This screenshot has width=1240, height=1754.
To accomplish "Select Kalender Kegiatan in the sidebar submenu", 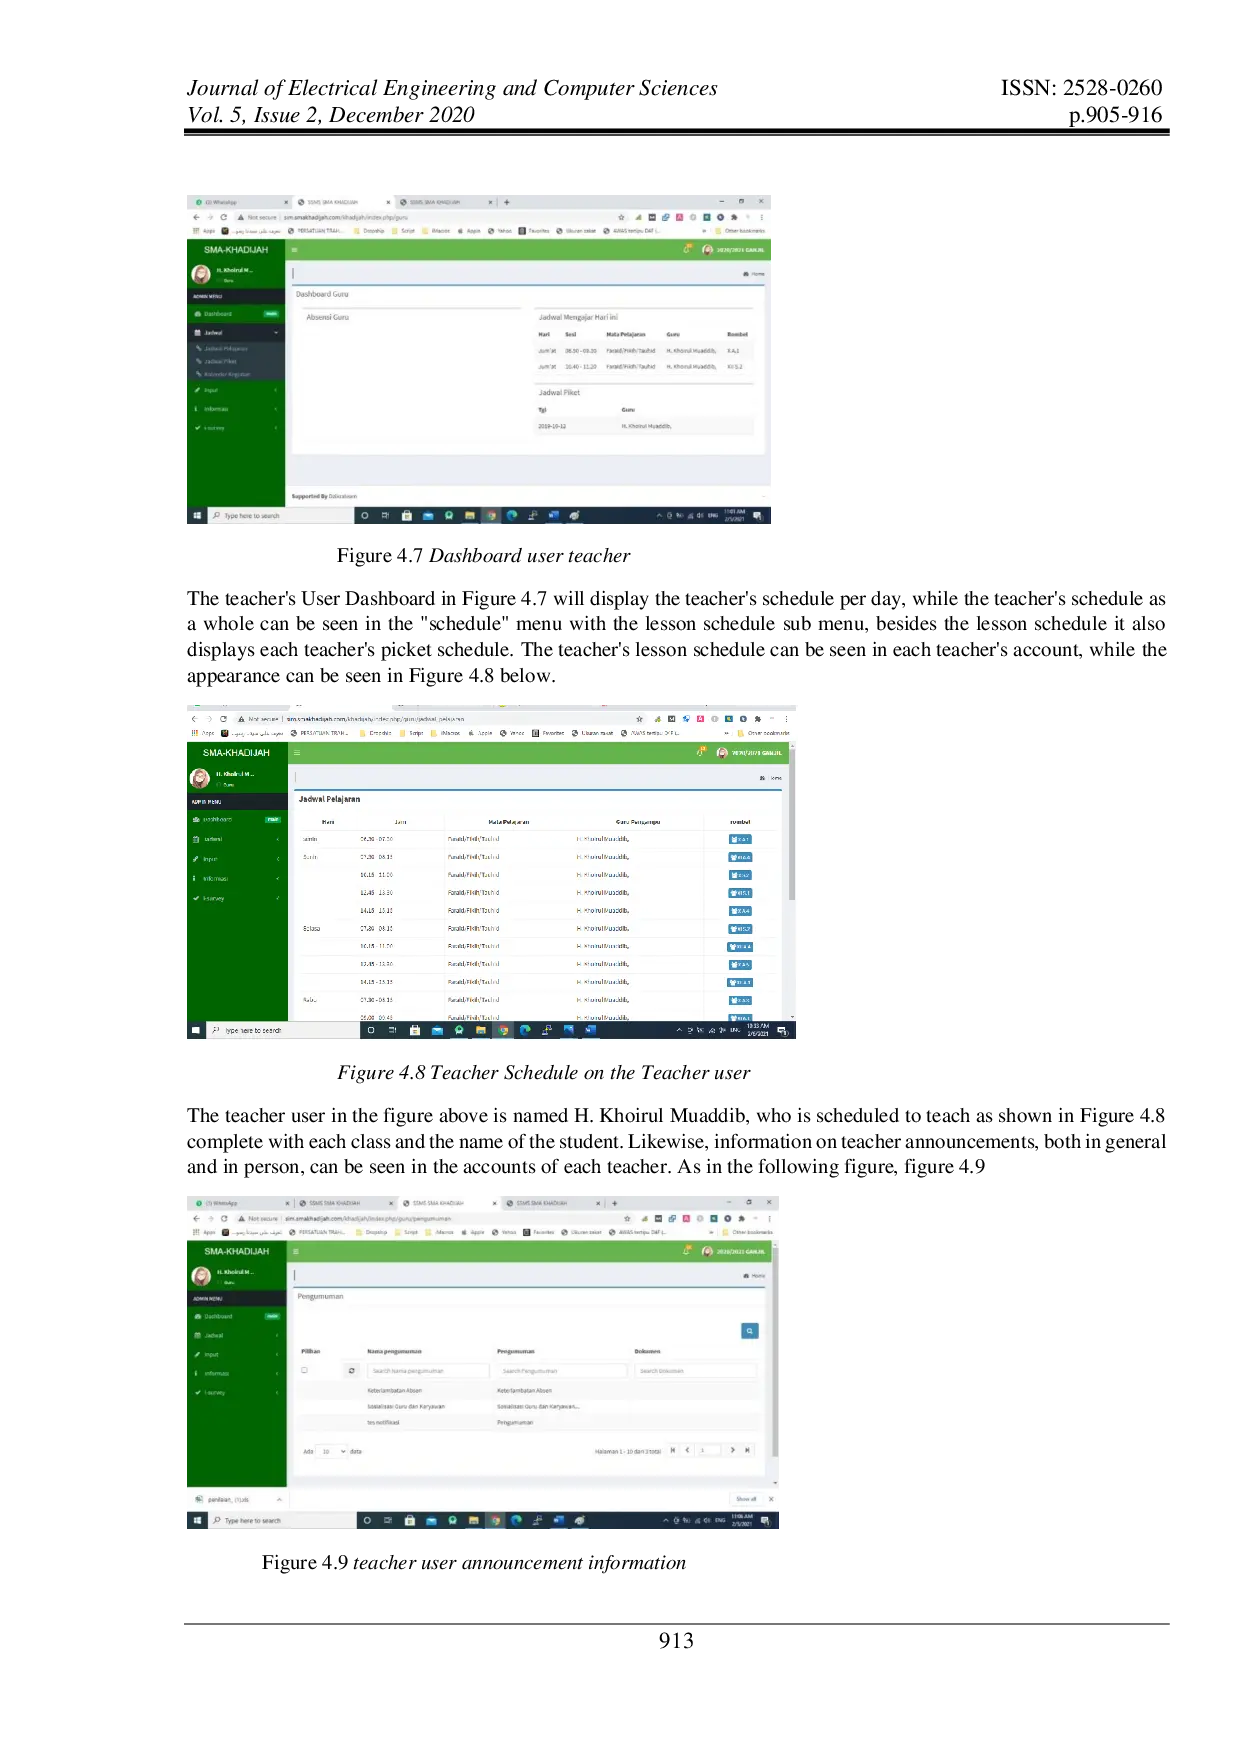I will click(x=227, y=374).
